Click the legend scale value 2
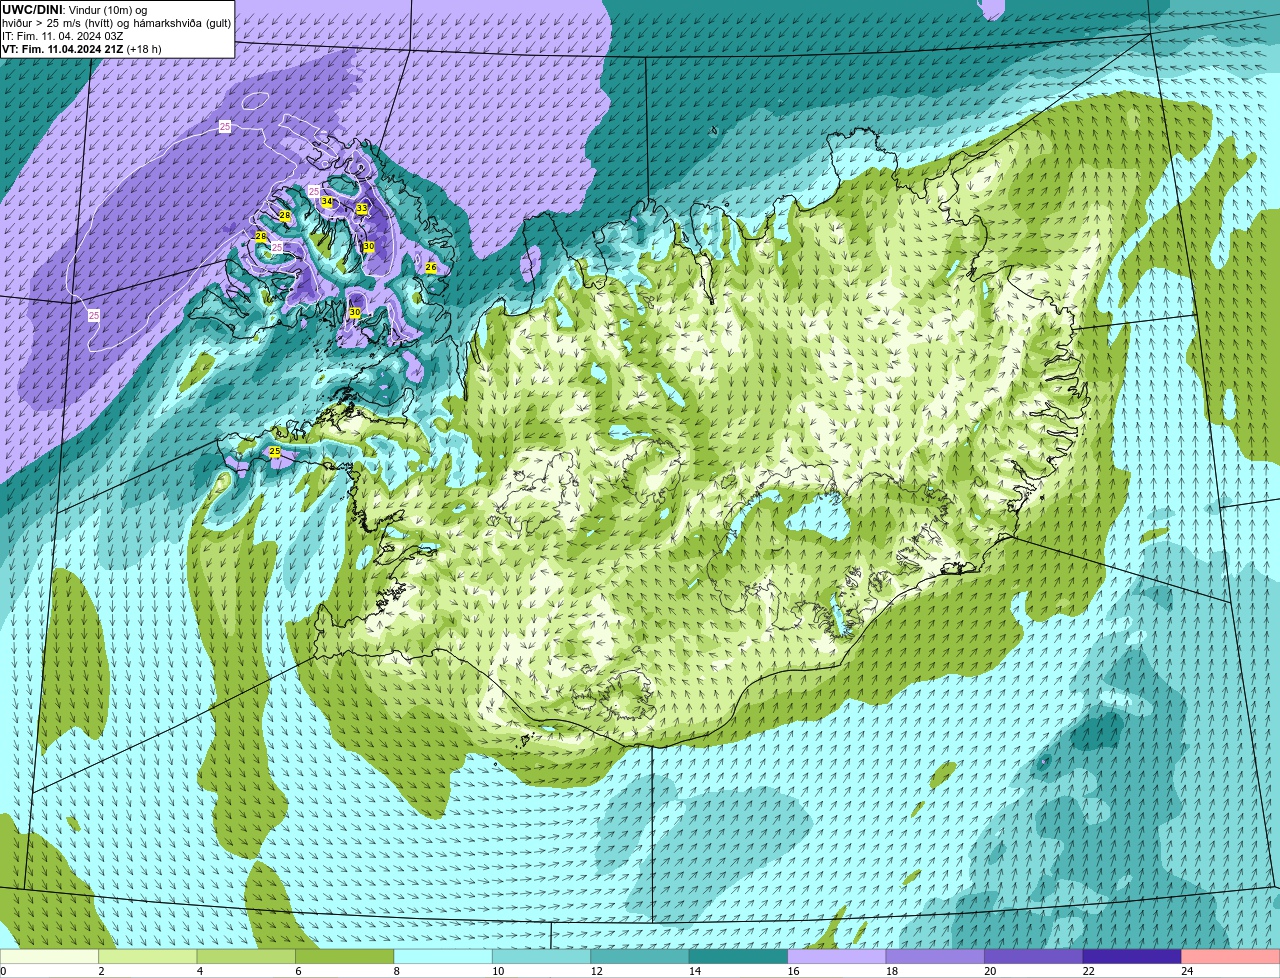The width and height of the screenshot is (1280, 978). [x=101, y=971]
